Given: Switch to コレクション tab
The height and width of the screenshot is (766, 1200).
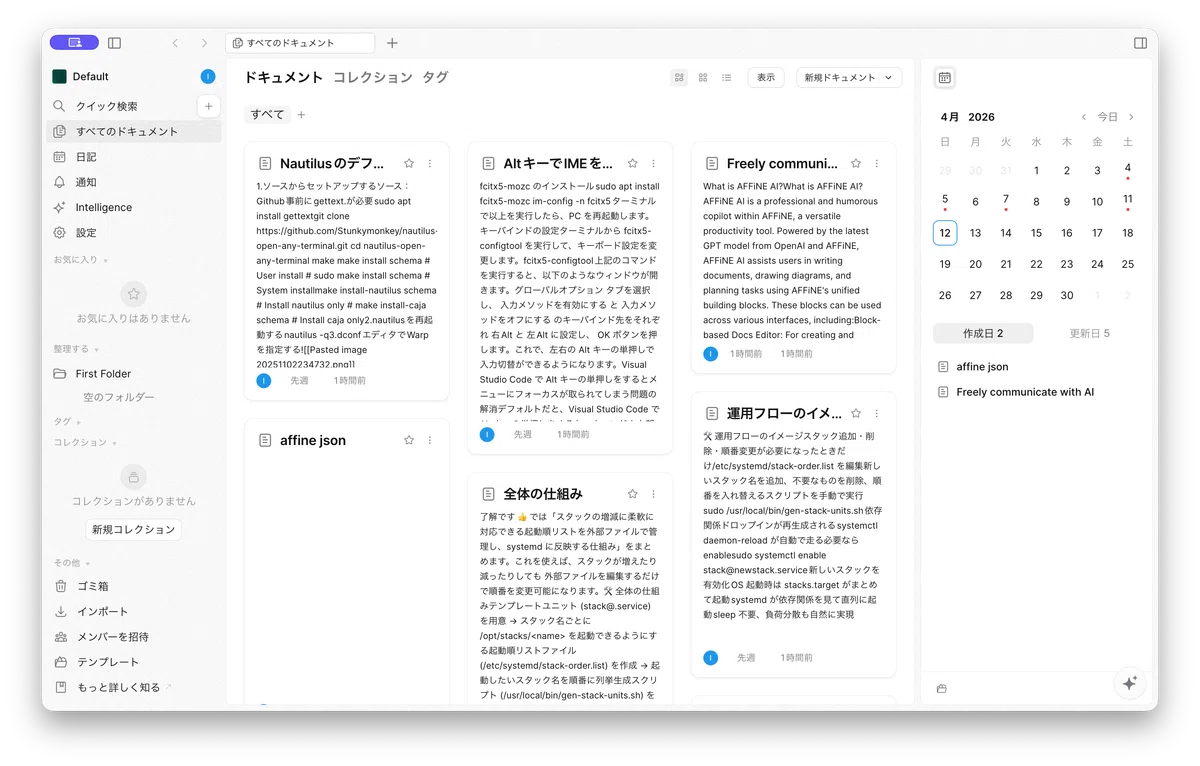Looking at the screenshot, I should 372,77.
